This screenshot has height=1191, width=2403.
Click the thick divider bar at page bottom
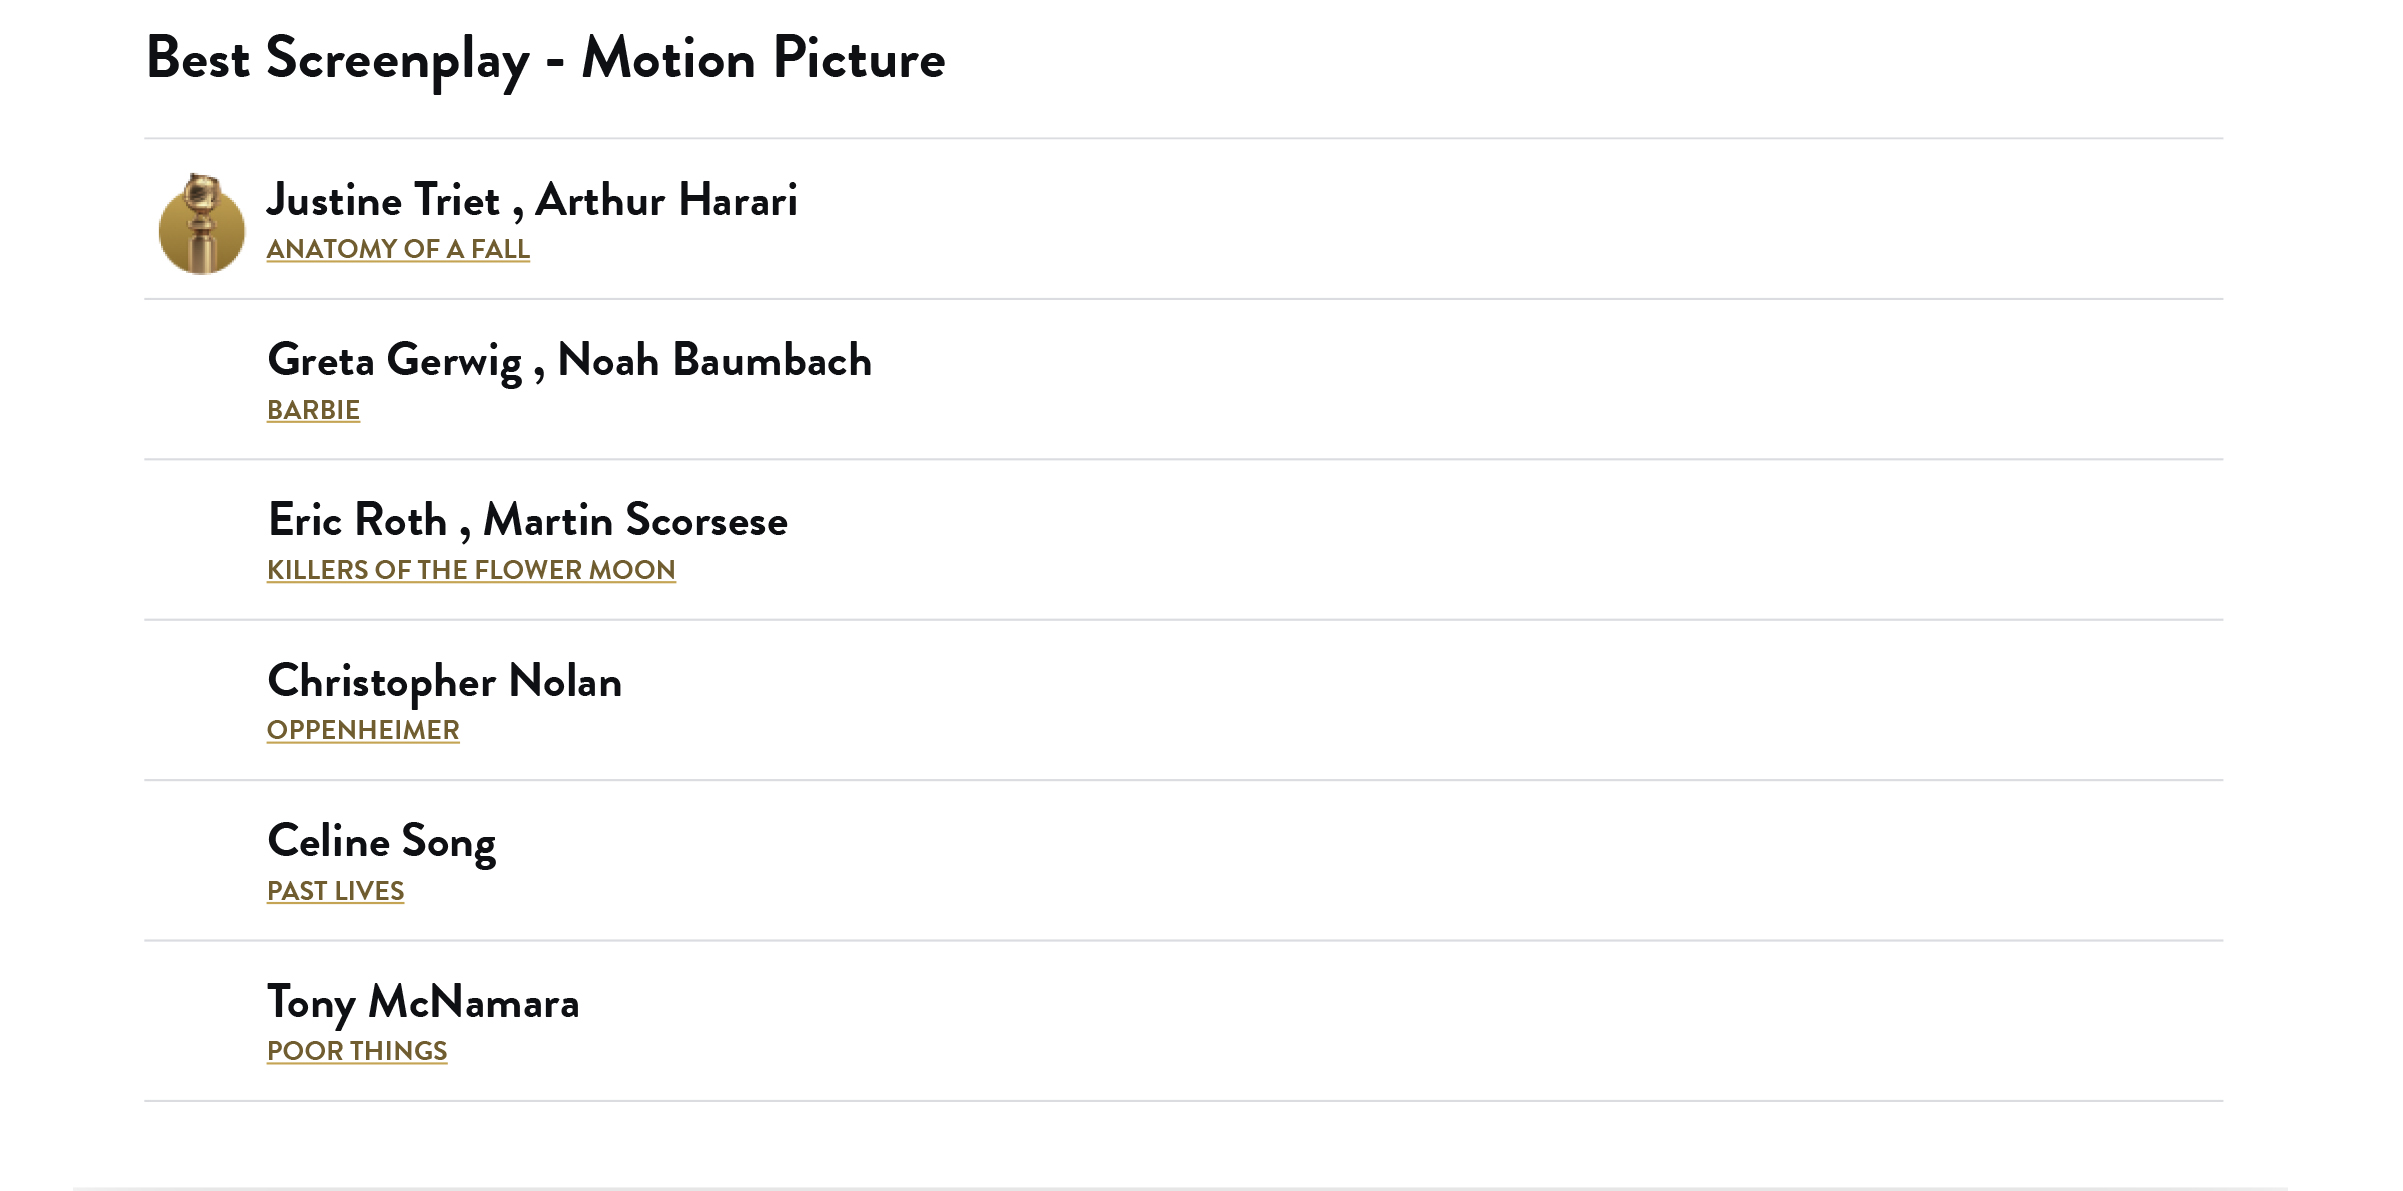click(x=1180, y=1188)
